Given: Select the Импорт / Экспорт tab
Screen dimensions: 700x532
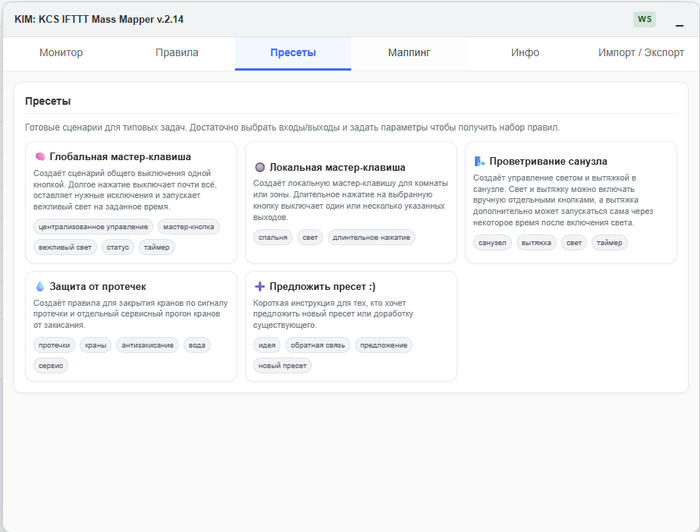Looking at the screenshot, I should point(641,53).
